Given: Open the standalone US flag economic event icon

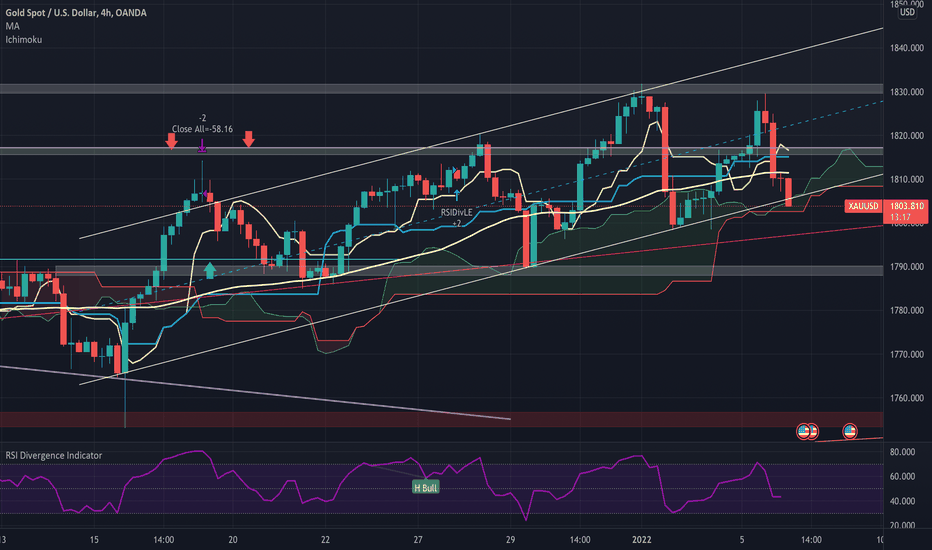Looking at the screenshot, I should coord(850,431).
